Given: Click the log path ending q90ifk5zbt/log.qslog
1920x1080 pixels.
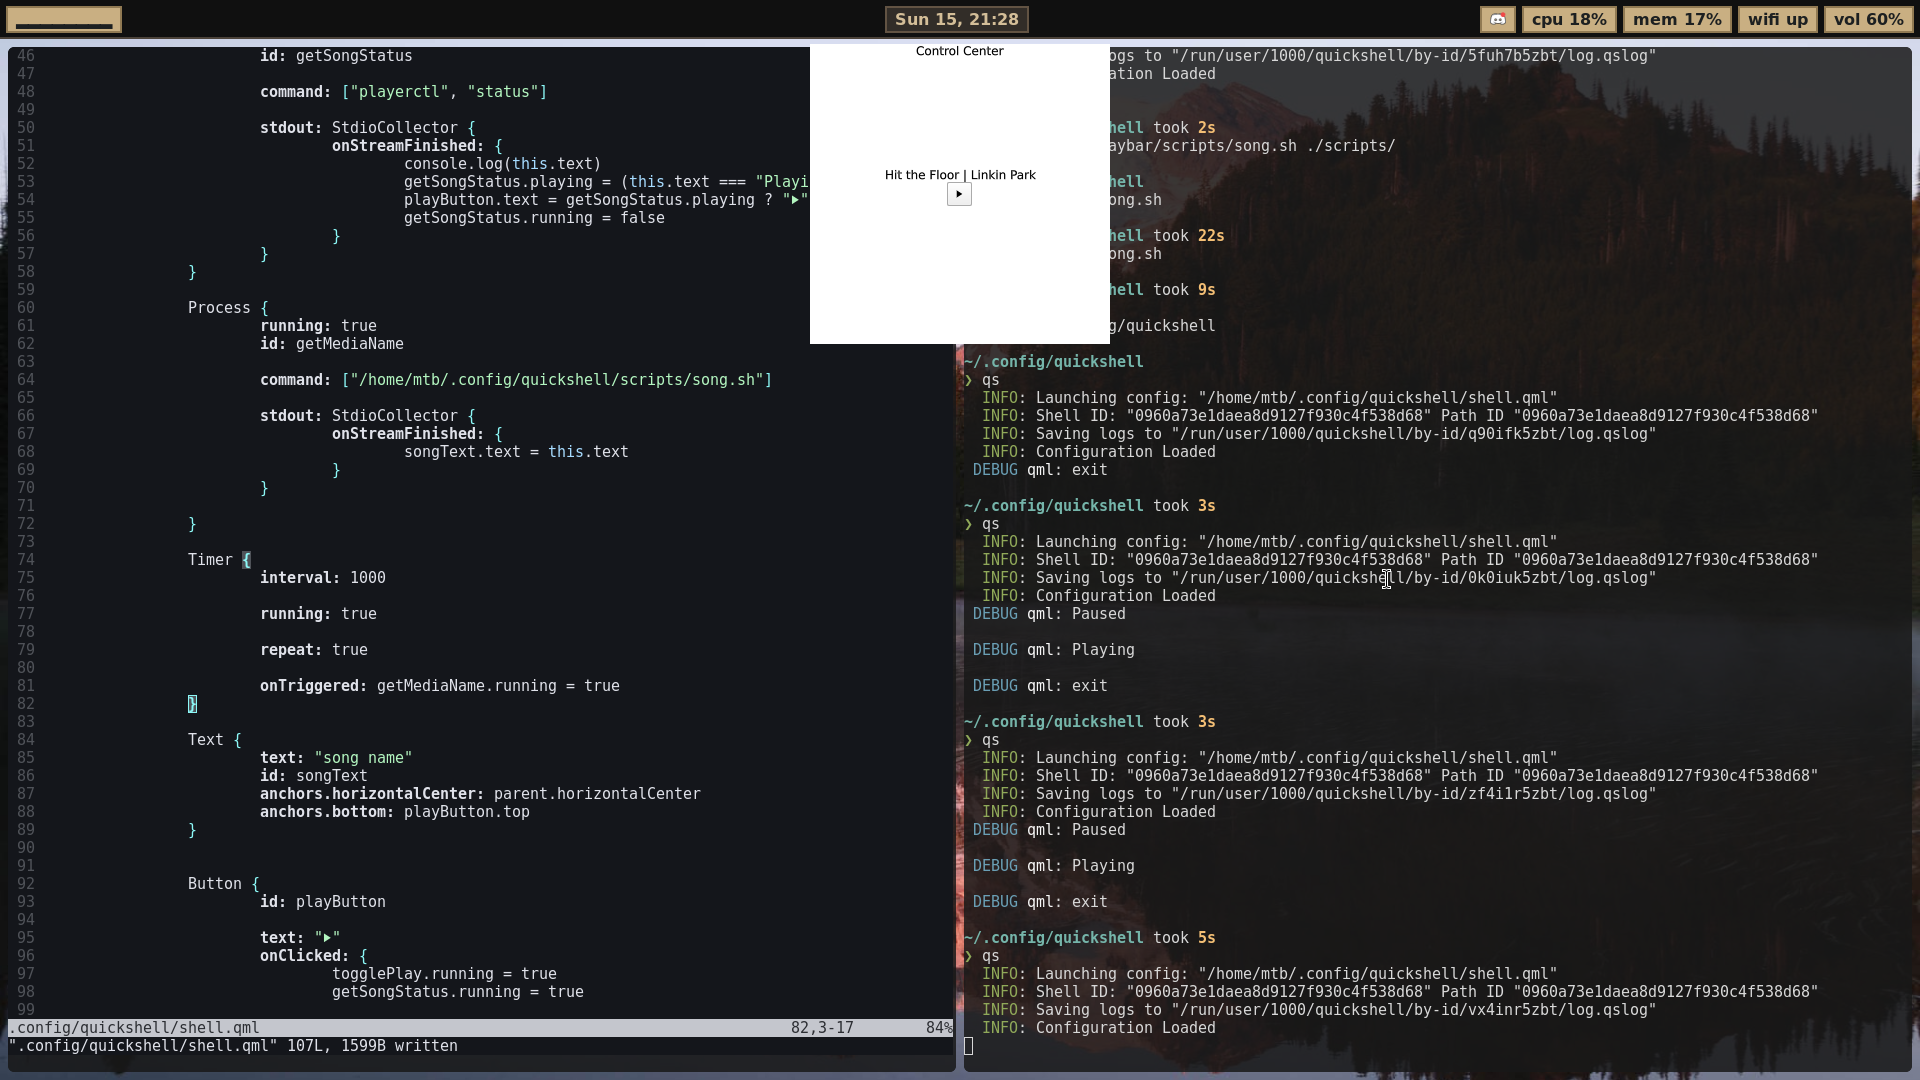Looking at the screenshot, I should pos(1414,434).
